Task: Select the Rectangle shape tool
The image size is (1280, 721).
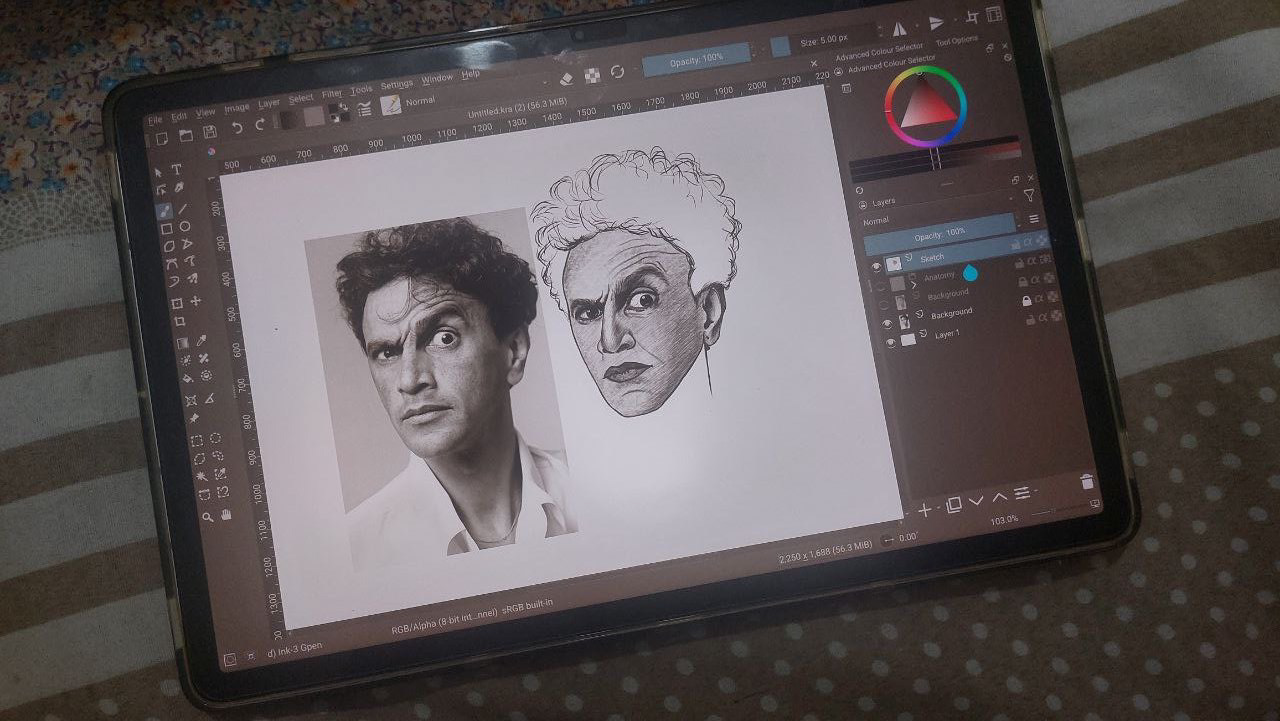Action: tap(165, 229)
